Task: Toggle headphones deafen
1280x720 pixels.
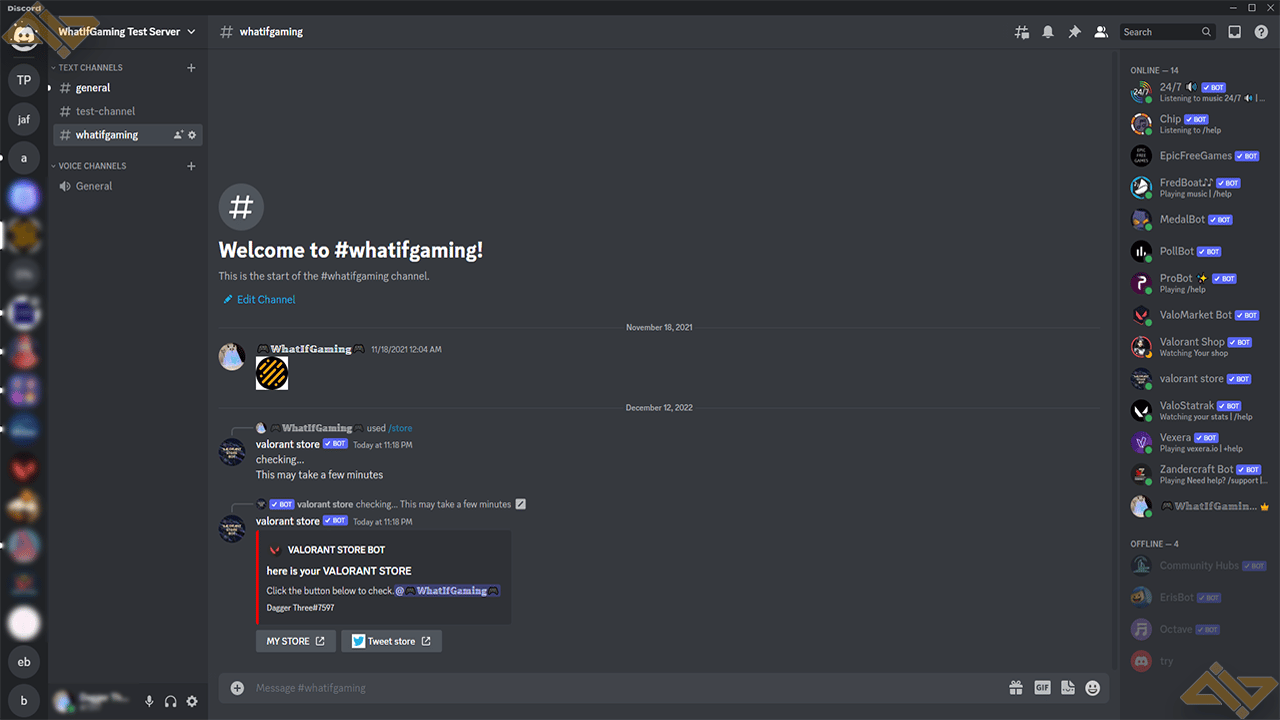Action: [171, 702]
